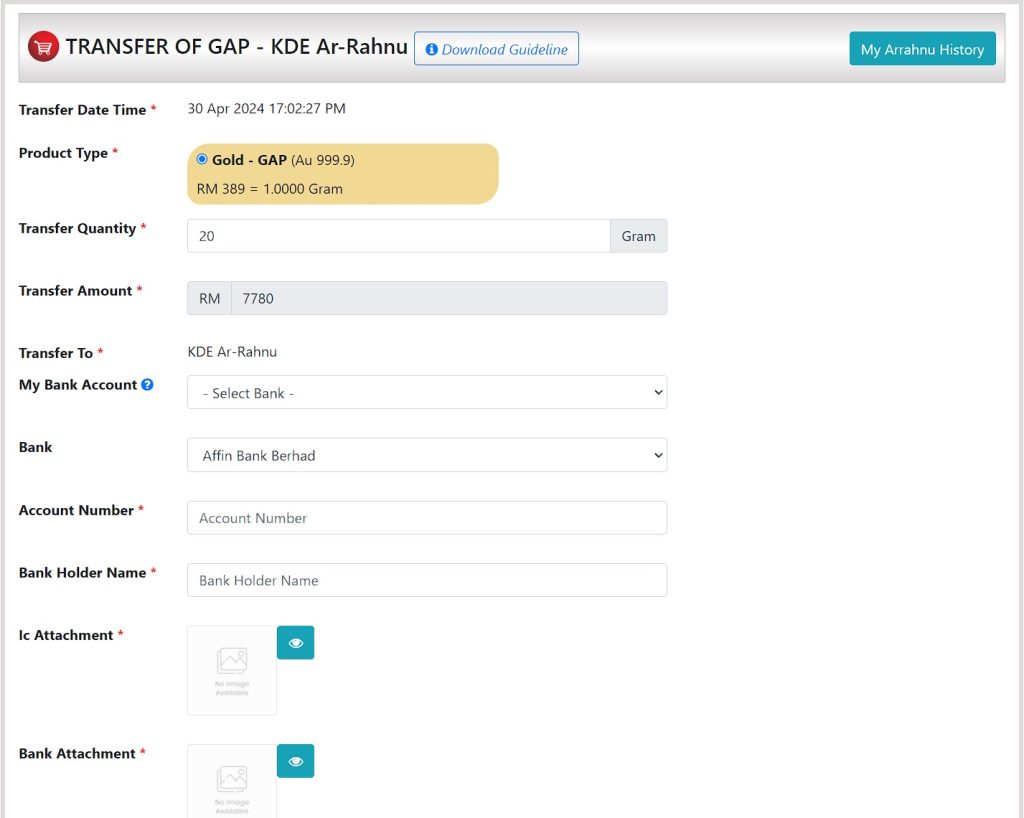Select the Gold - GAP radio button
The image size is (1024, 818).
(202, 159)
